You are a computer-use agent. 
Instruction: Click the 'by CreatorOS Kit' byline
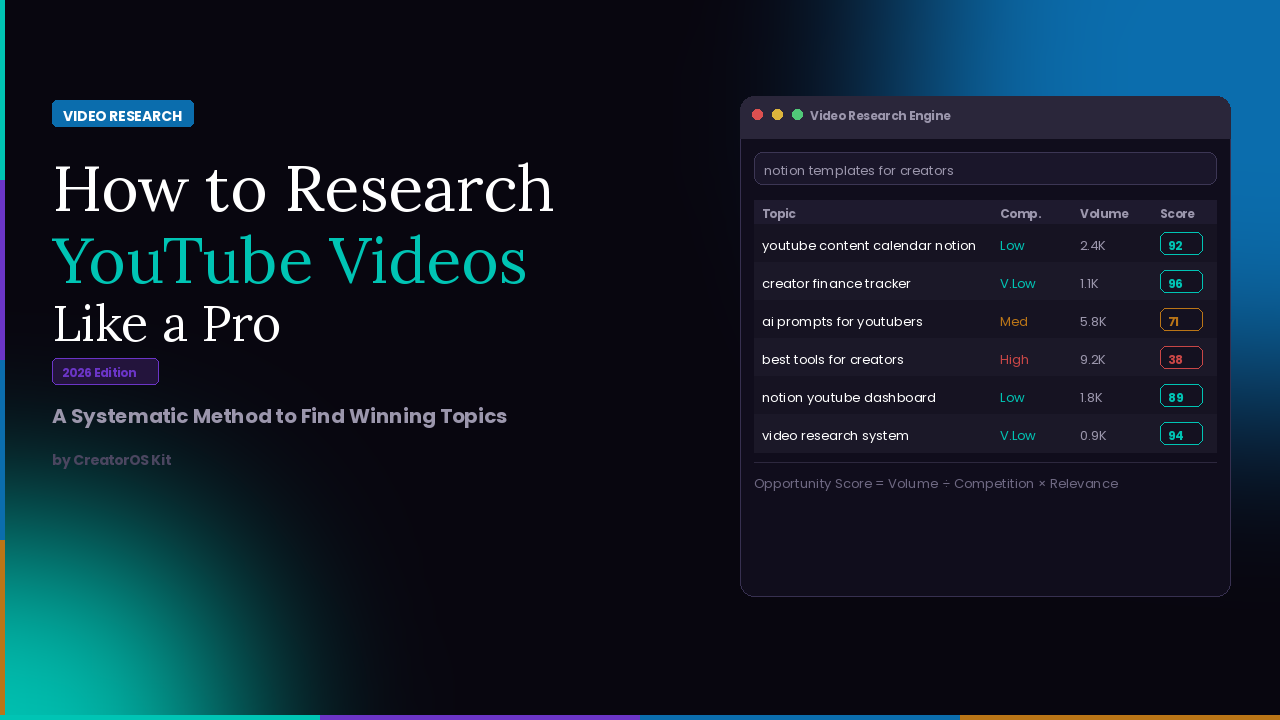click(x=112, y=460)
